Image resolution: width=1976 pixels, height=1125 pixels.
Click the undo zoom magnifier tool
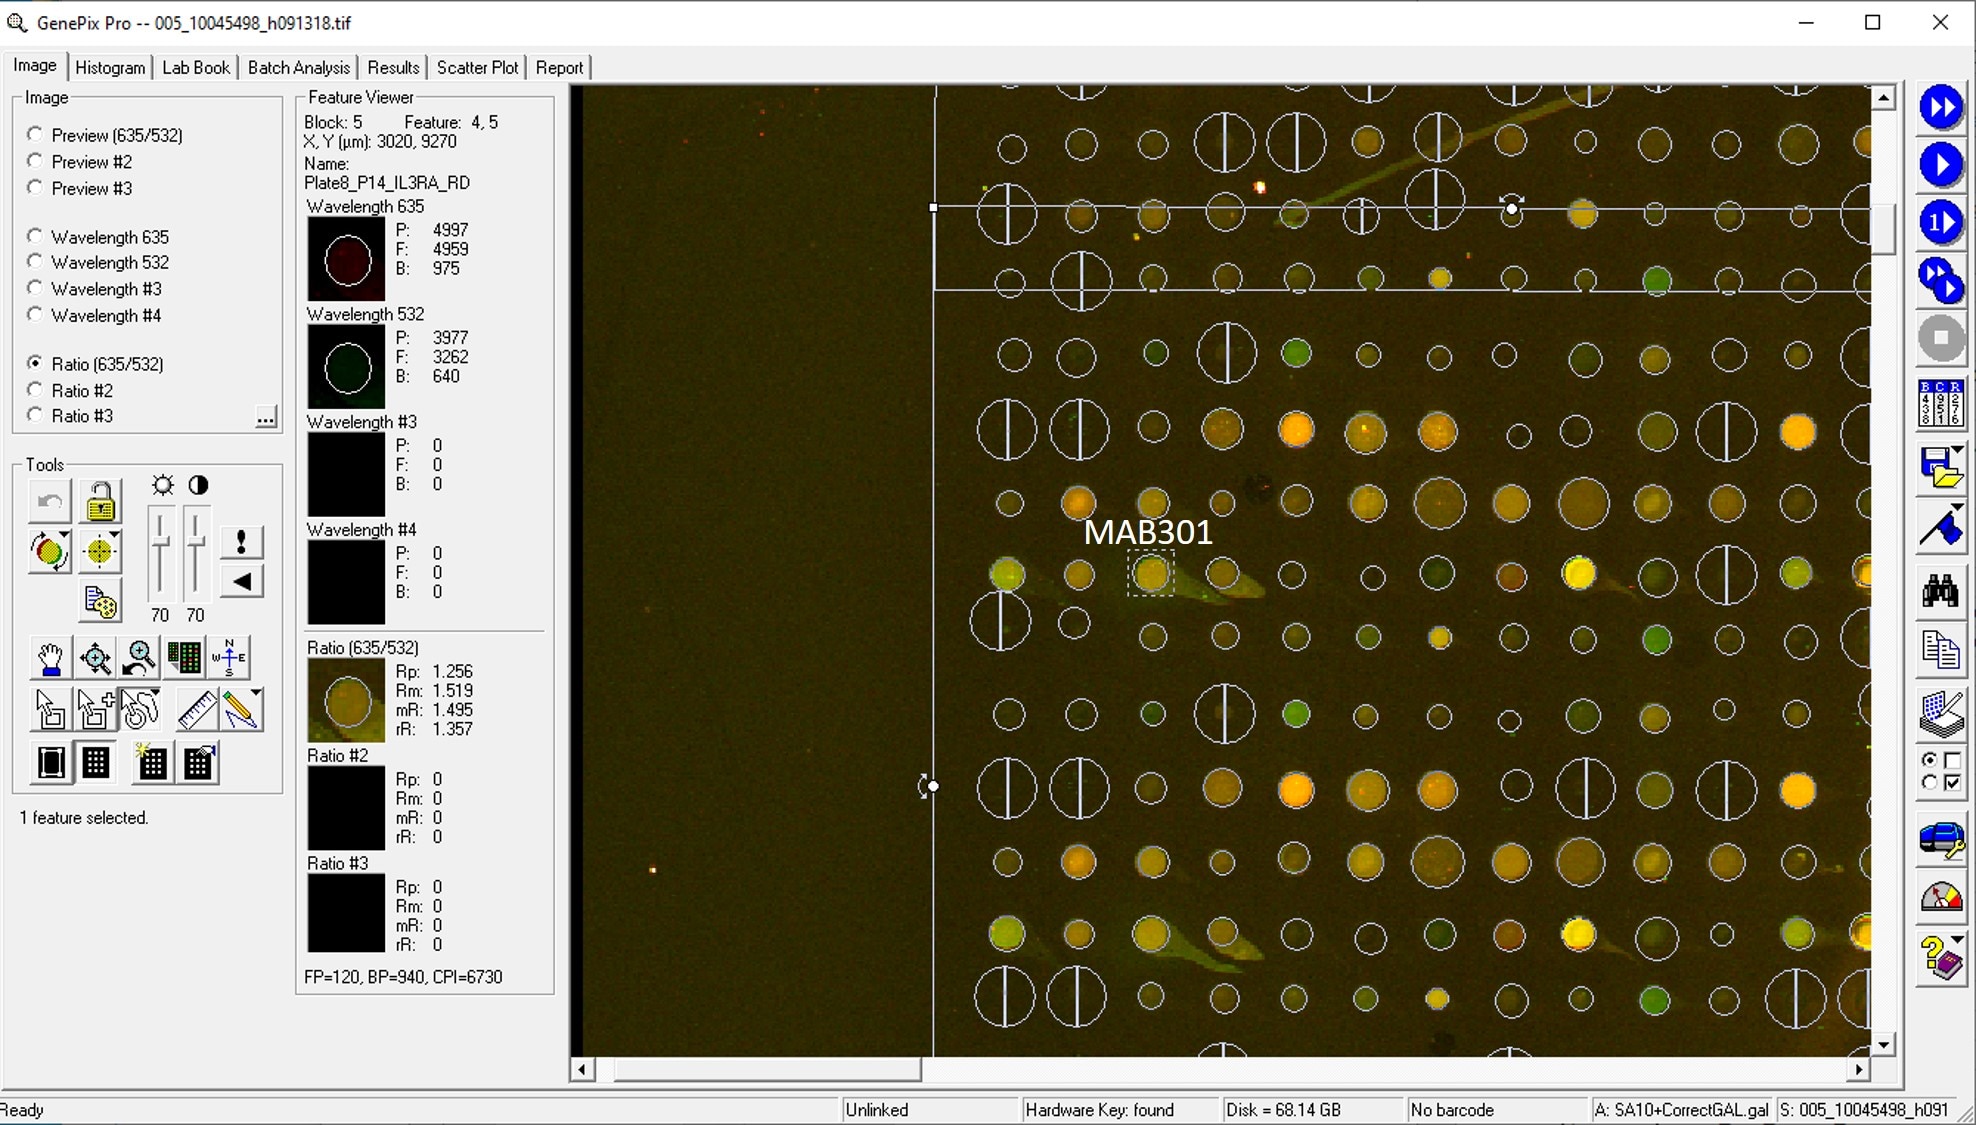click(140, 658)
